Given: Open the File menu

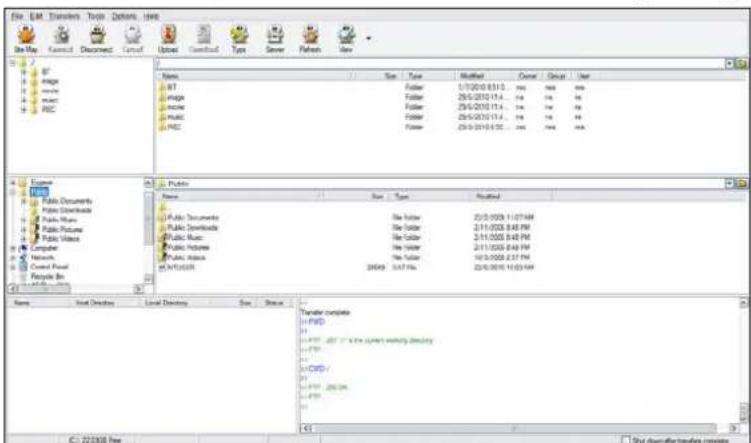Looking at the screenshot, I should 17,16.
